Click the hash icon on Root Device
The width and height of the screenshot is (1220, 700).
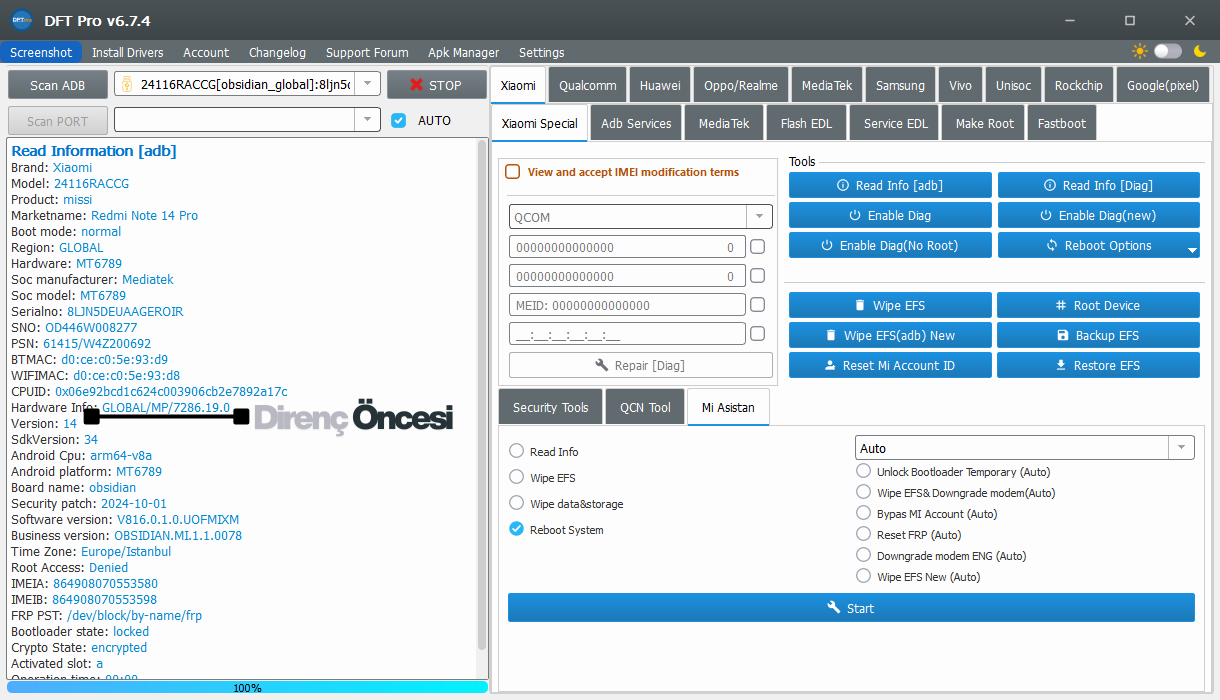coord(1060,305)
